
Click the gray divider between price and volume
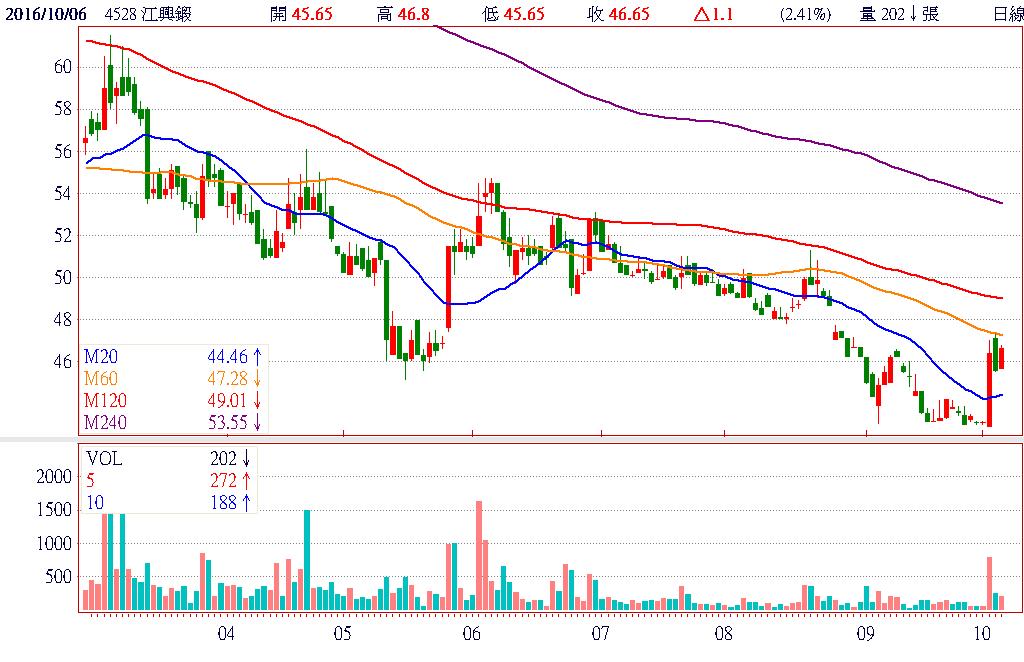tap(512, 440)
